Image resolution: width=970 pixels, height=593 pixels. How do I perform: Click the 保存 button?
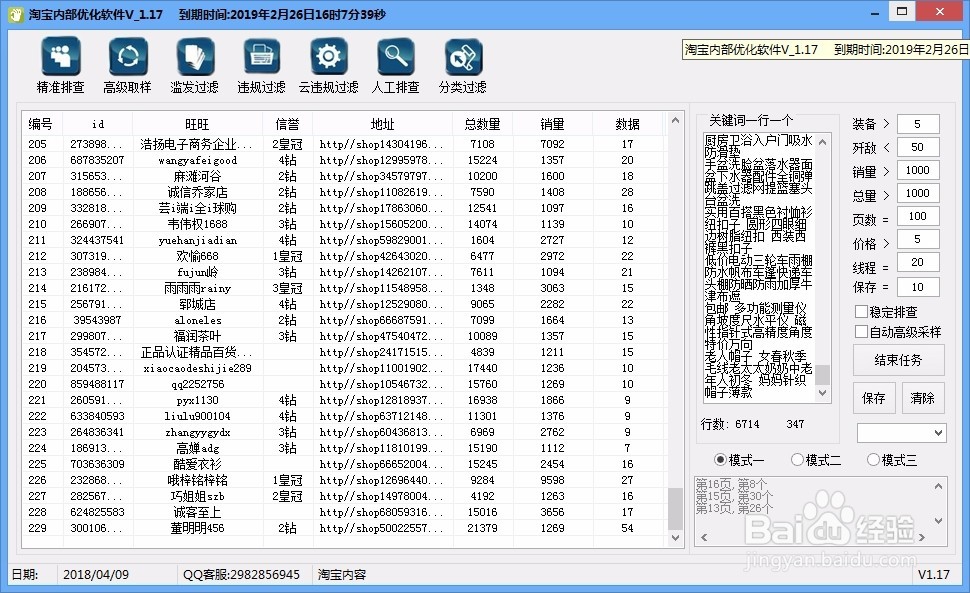point(874,398)
